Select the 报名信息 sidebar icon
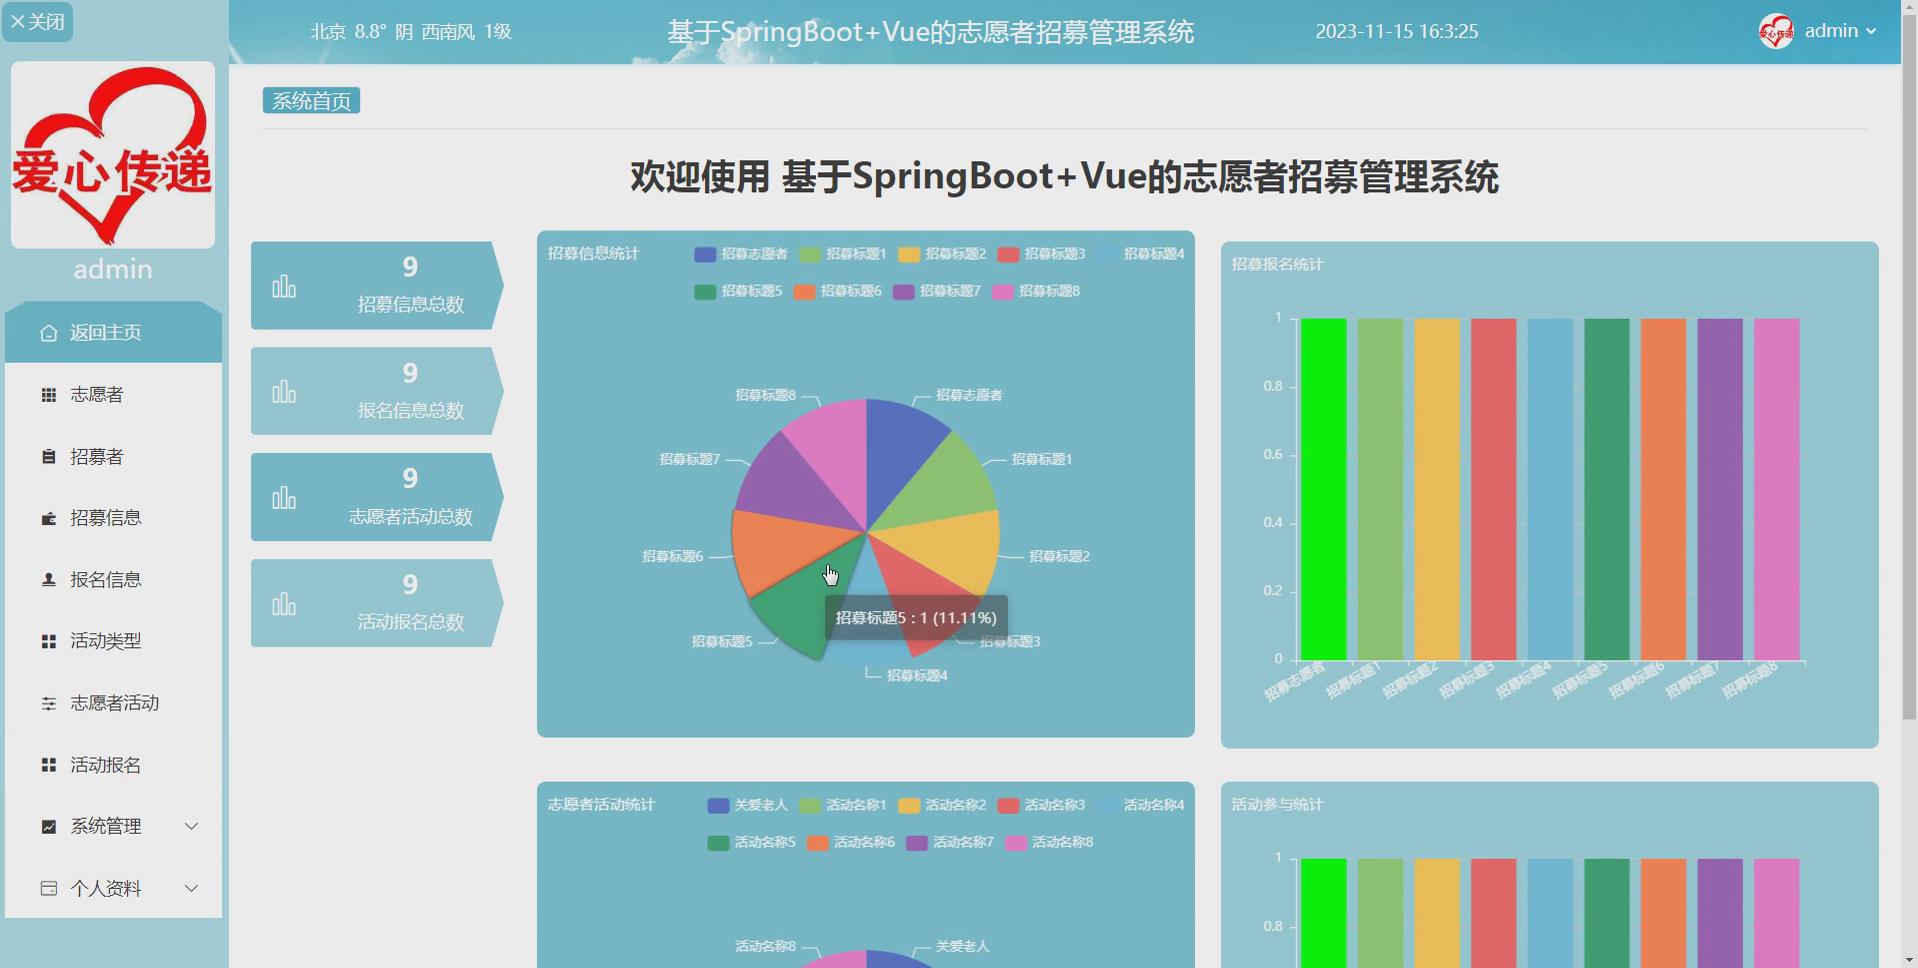 (x=47, y=579)
